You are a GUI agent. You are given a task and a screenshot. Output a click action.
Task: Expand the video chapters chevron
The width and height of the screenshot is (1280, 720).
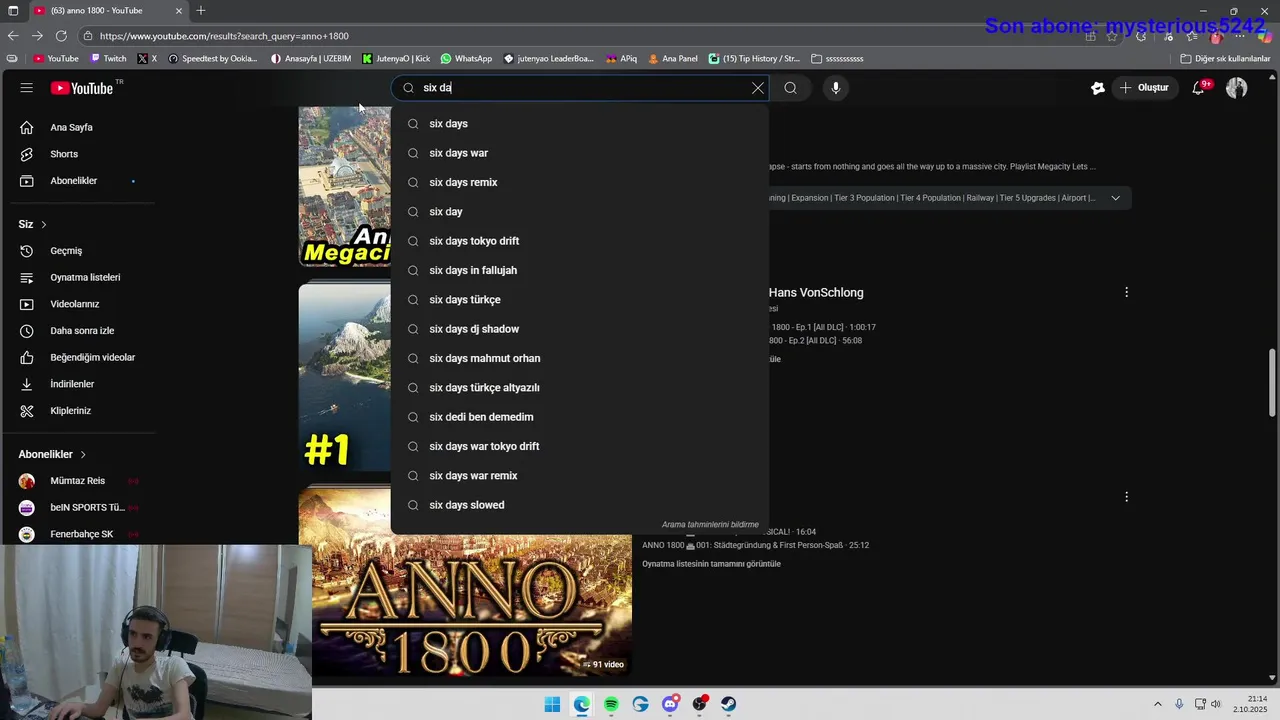point(1115,198)
